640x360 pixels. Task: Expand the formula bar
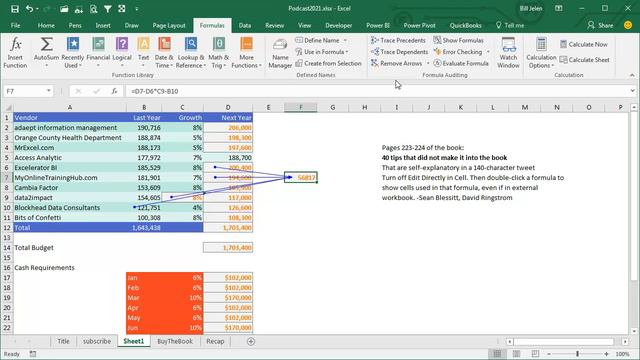(632, 91)
